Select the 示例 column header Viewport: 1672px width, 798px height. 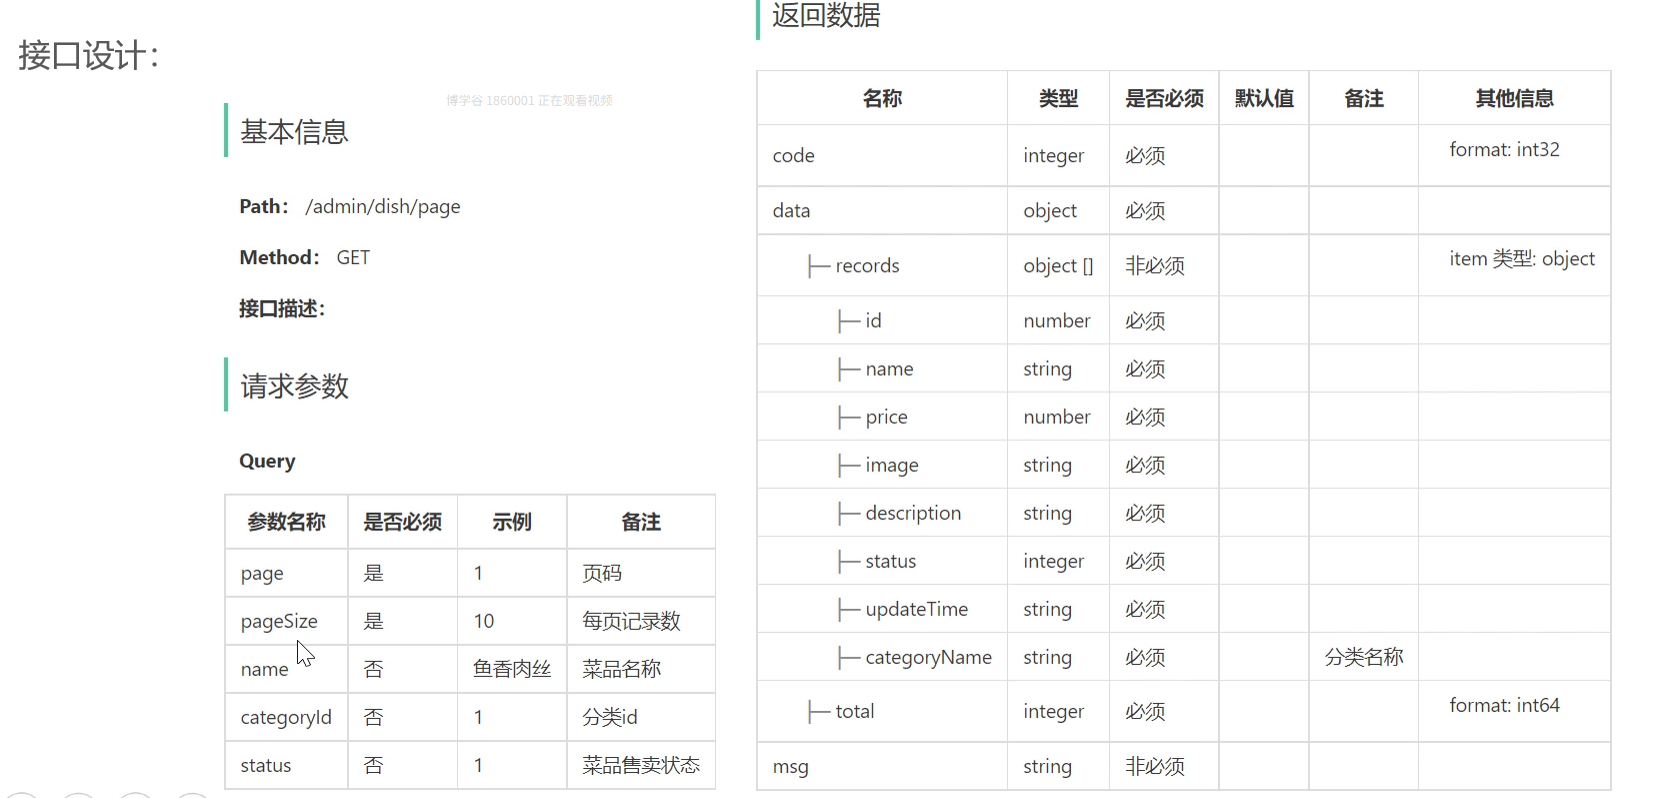tap(512, 522)
